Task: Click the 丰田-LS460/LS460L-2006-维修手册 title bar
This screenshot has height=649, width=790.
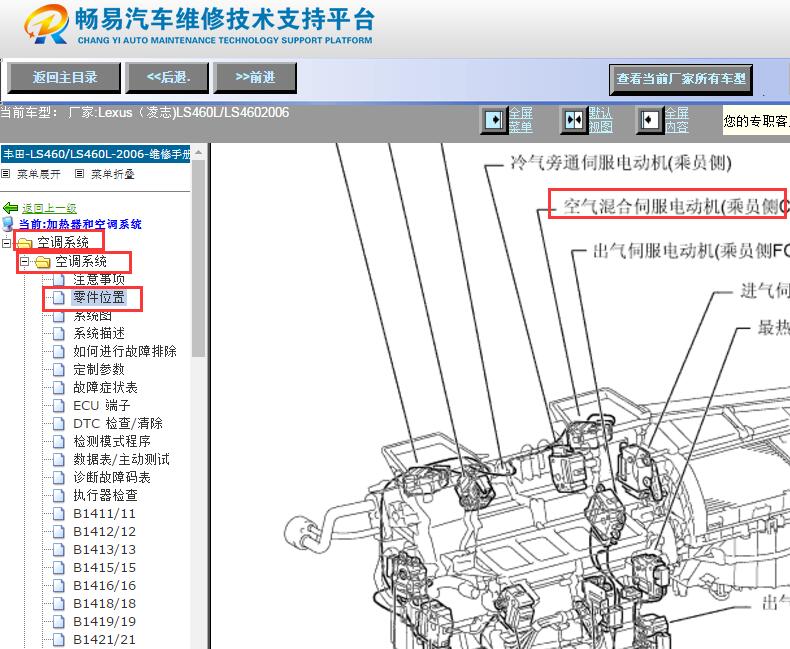Action: [x=96, y=154]
